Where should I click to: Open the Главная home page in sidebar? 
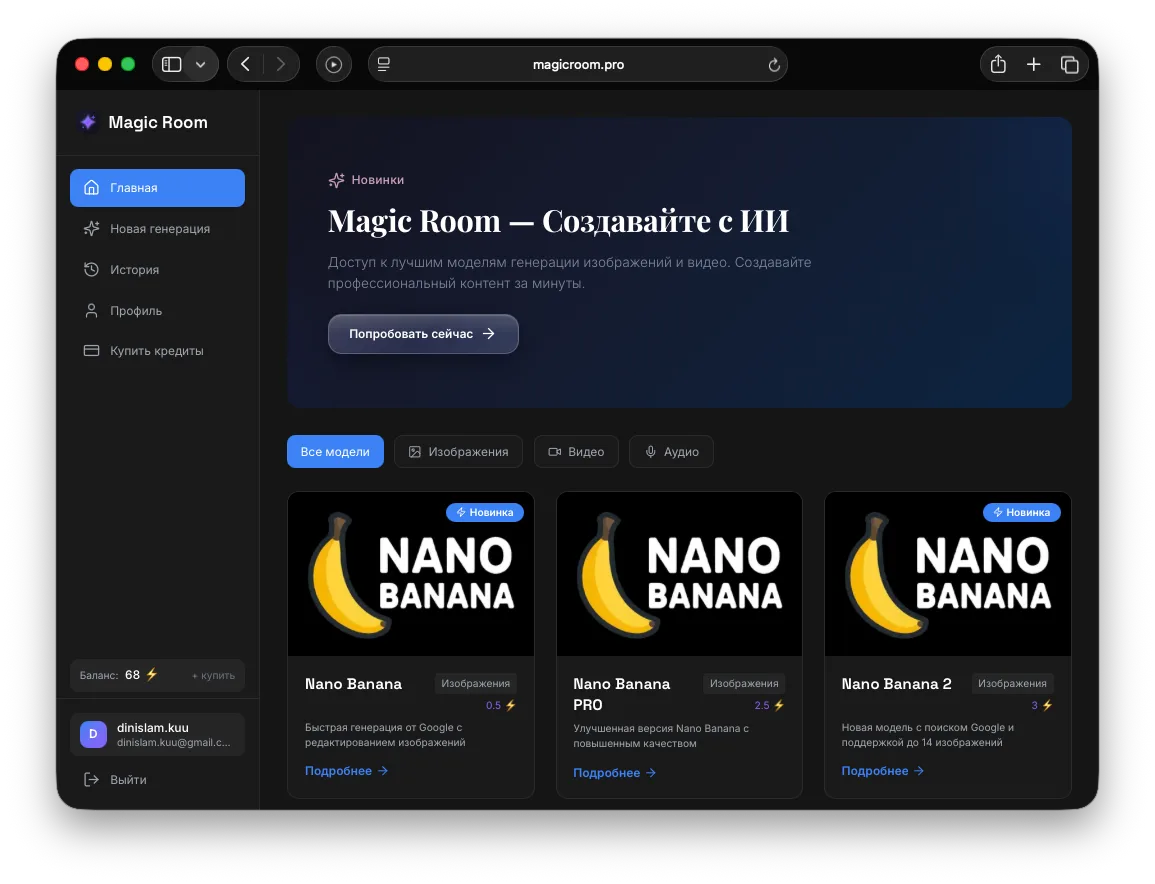(157, 188)
